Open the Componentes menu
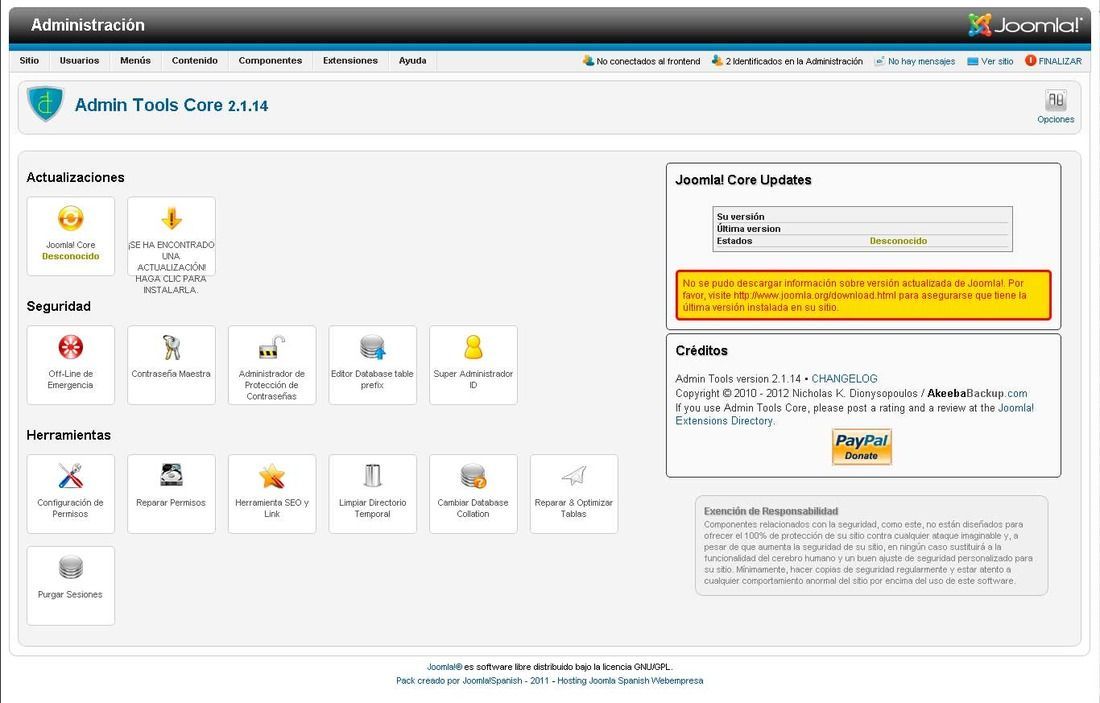Screen dimensions: 1100x703 coord(270,61)
